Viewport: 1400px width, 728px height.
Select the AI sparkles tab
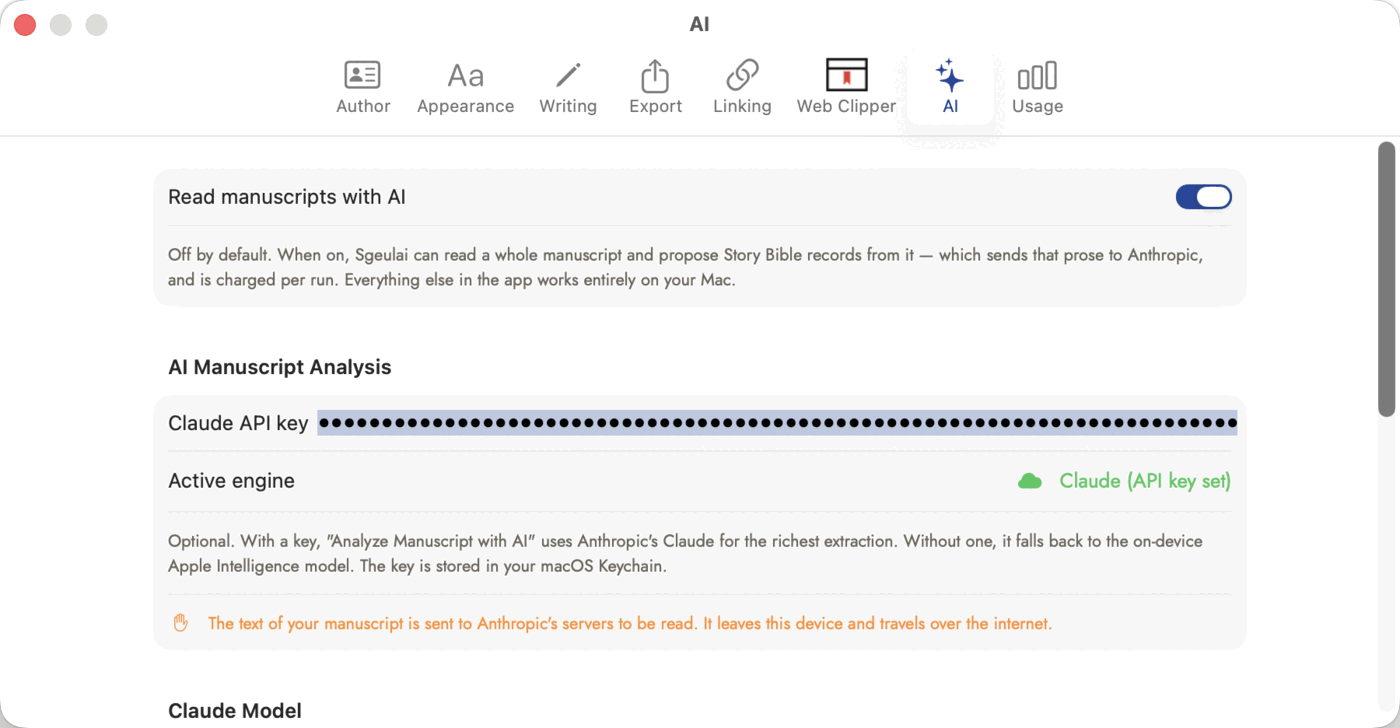pos(950,88)
